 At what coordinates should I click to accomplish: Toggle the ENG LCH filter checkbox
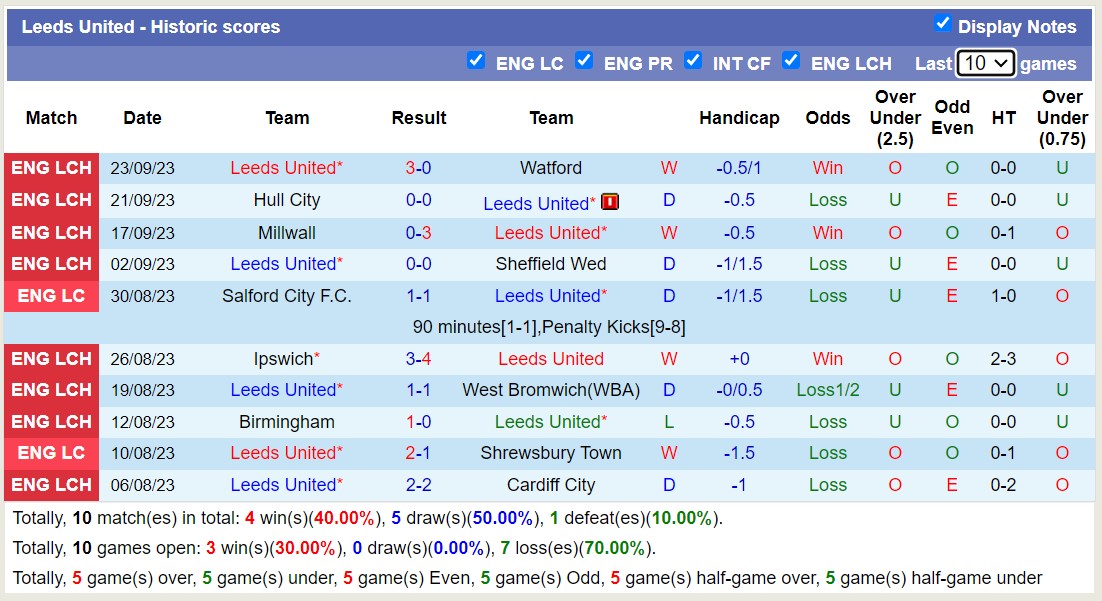791,60
